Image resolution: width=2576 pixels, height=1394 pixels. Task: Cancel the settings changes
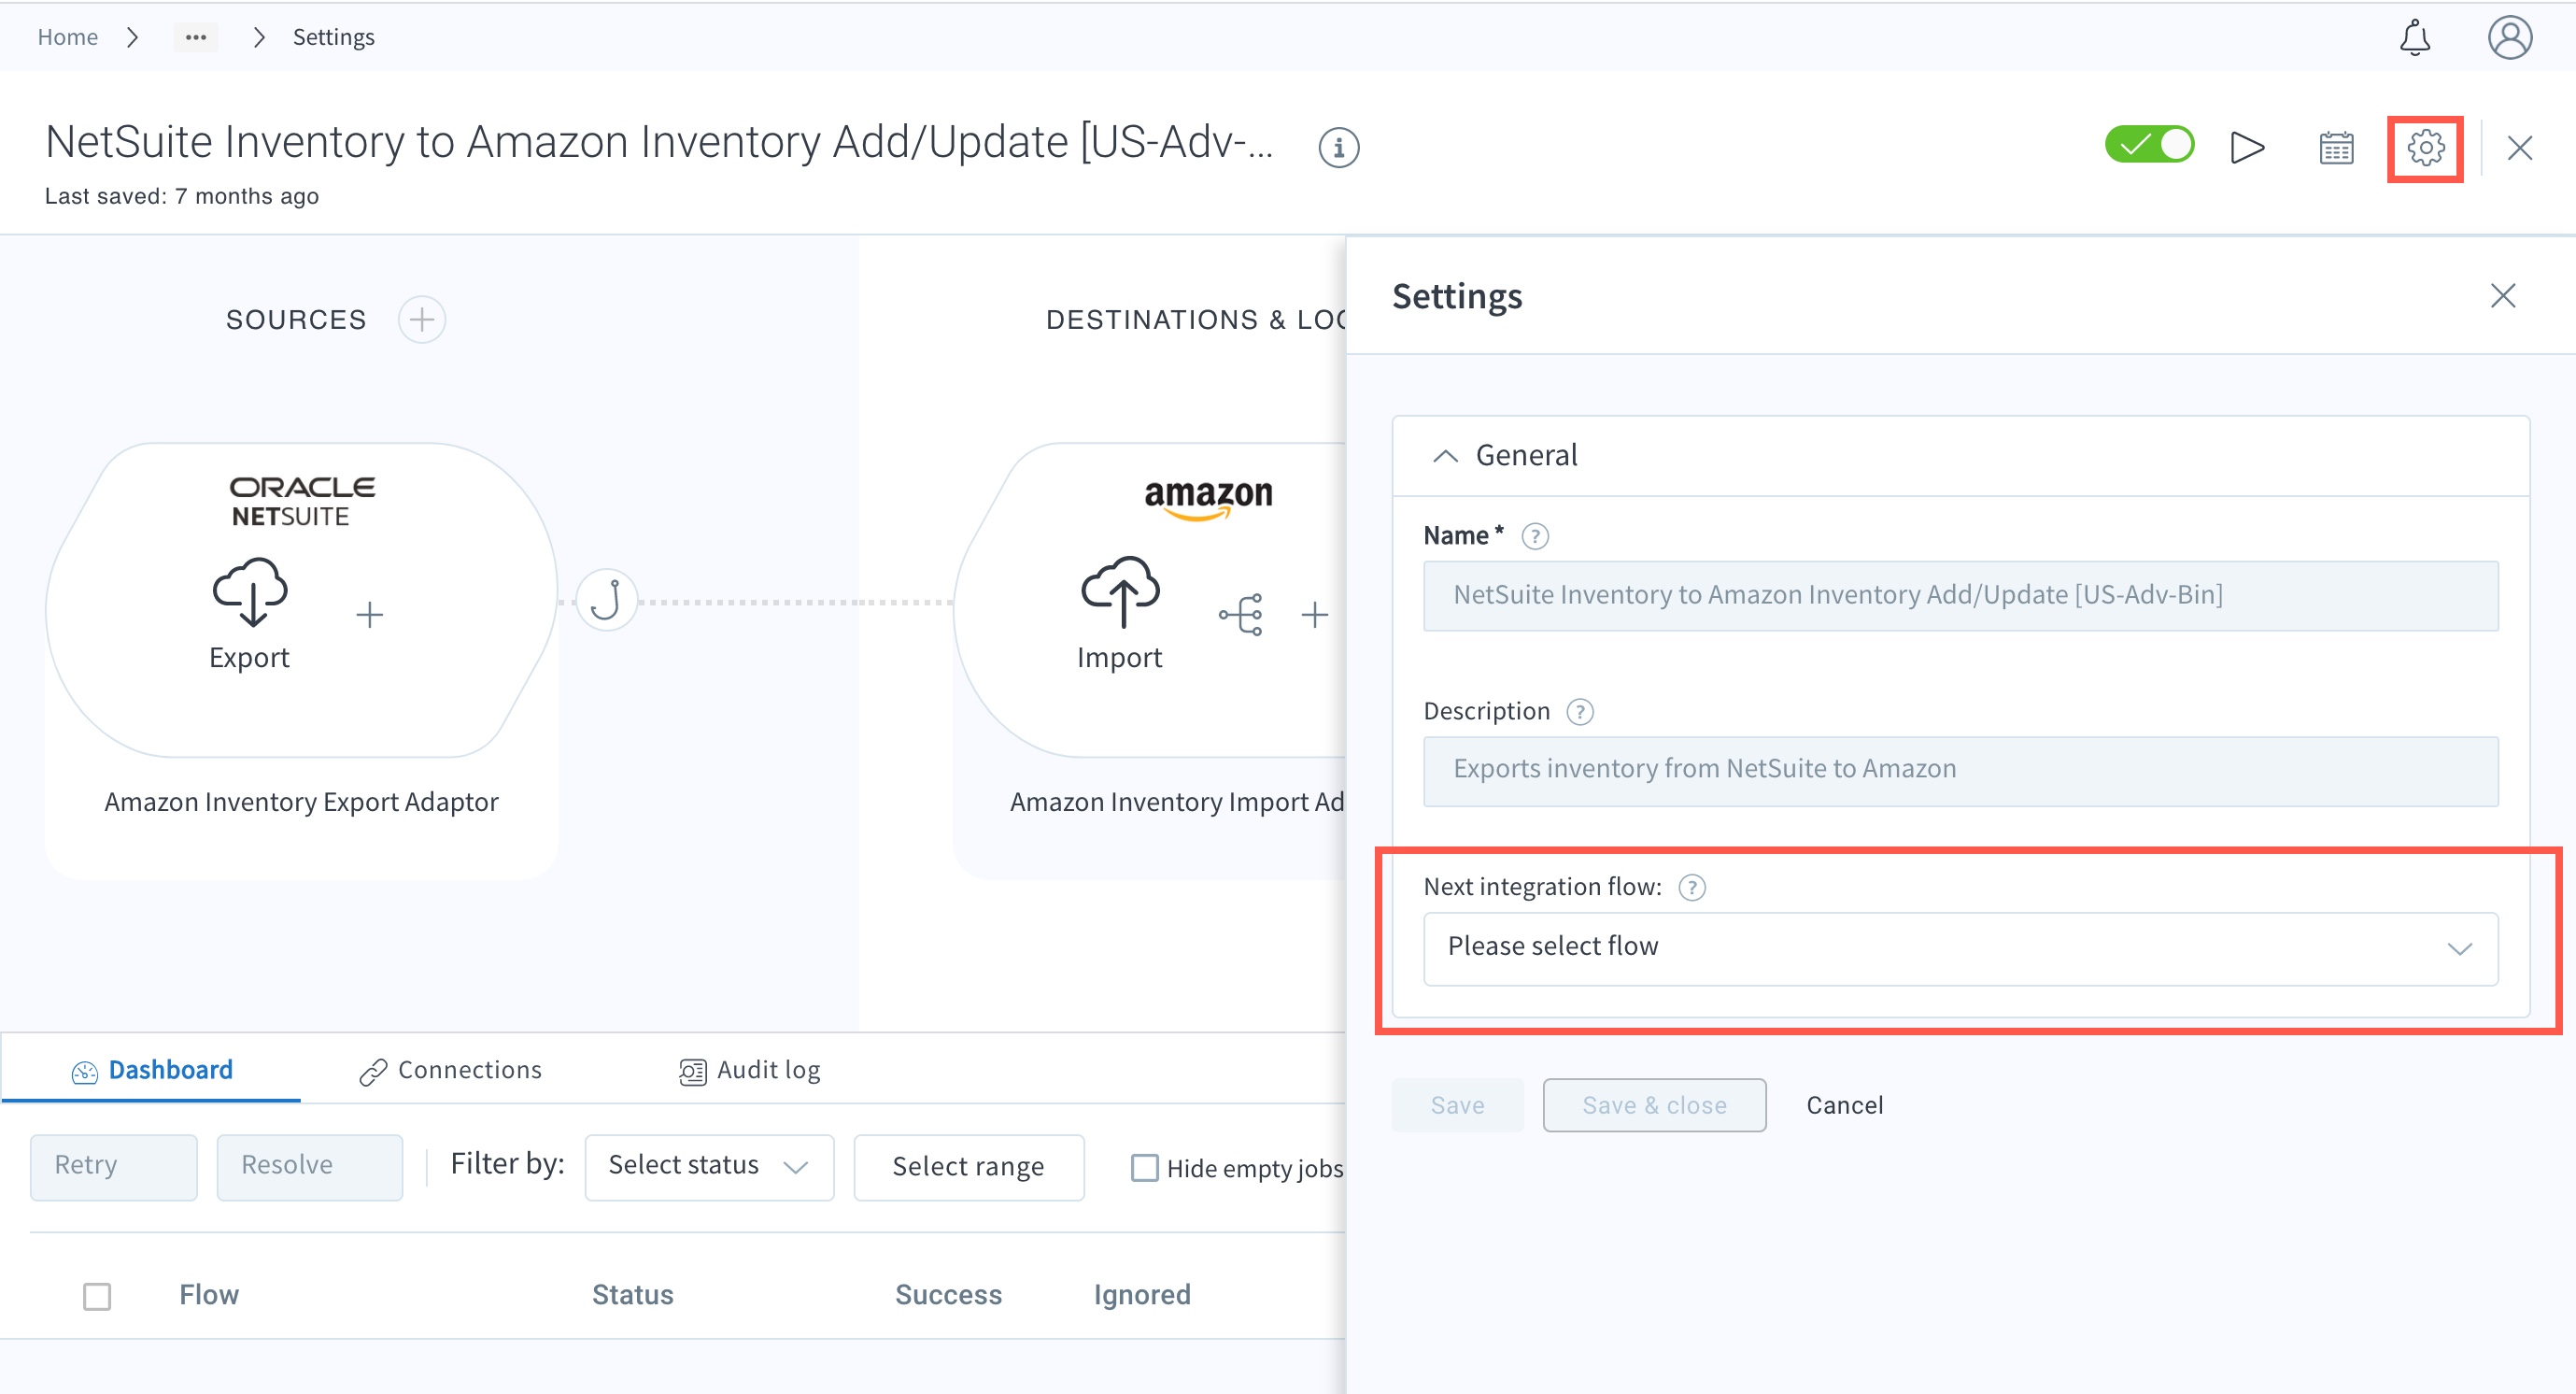1844,1105
